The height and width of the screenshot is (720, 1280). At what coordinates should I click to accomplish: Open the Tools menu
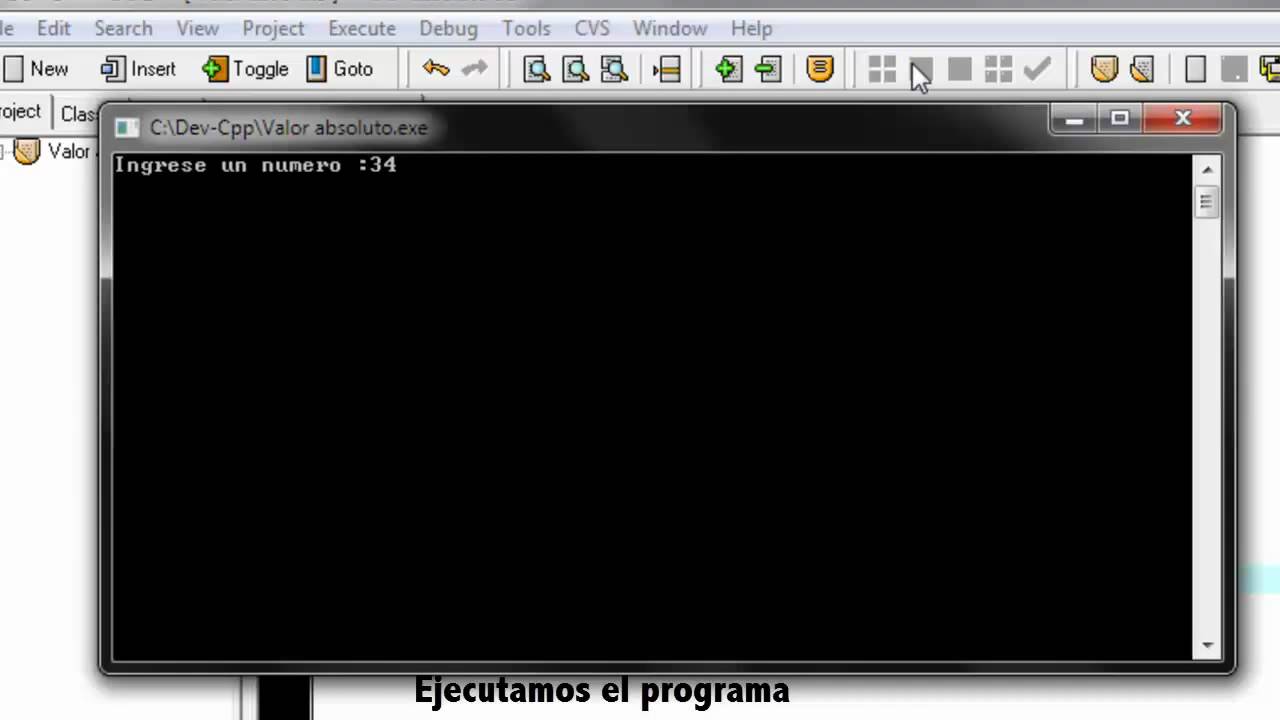coord(526,28)
